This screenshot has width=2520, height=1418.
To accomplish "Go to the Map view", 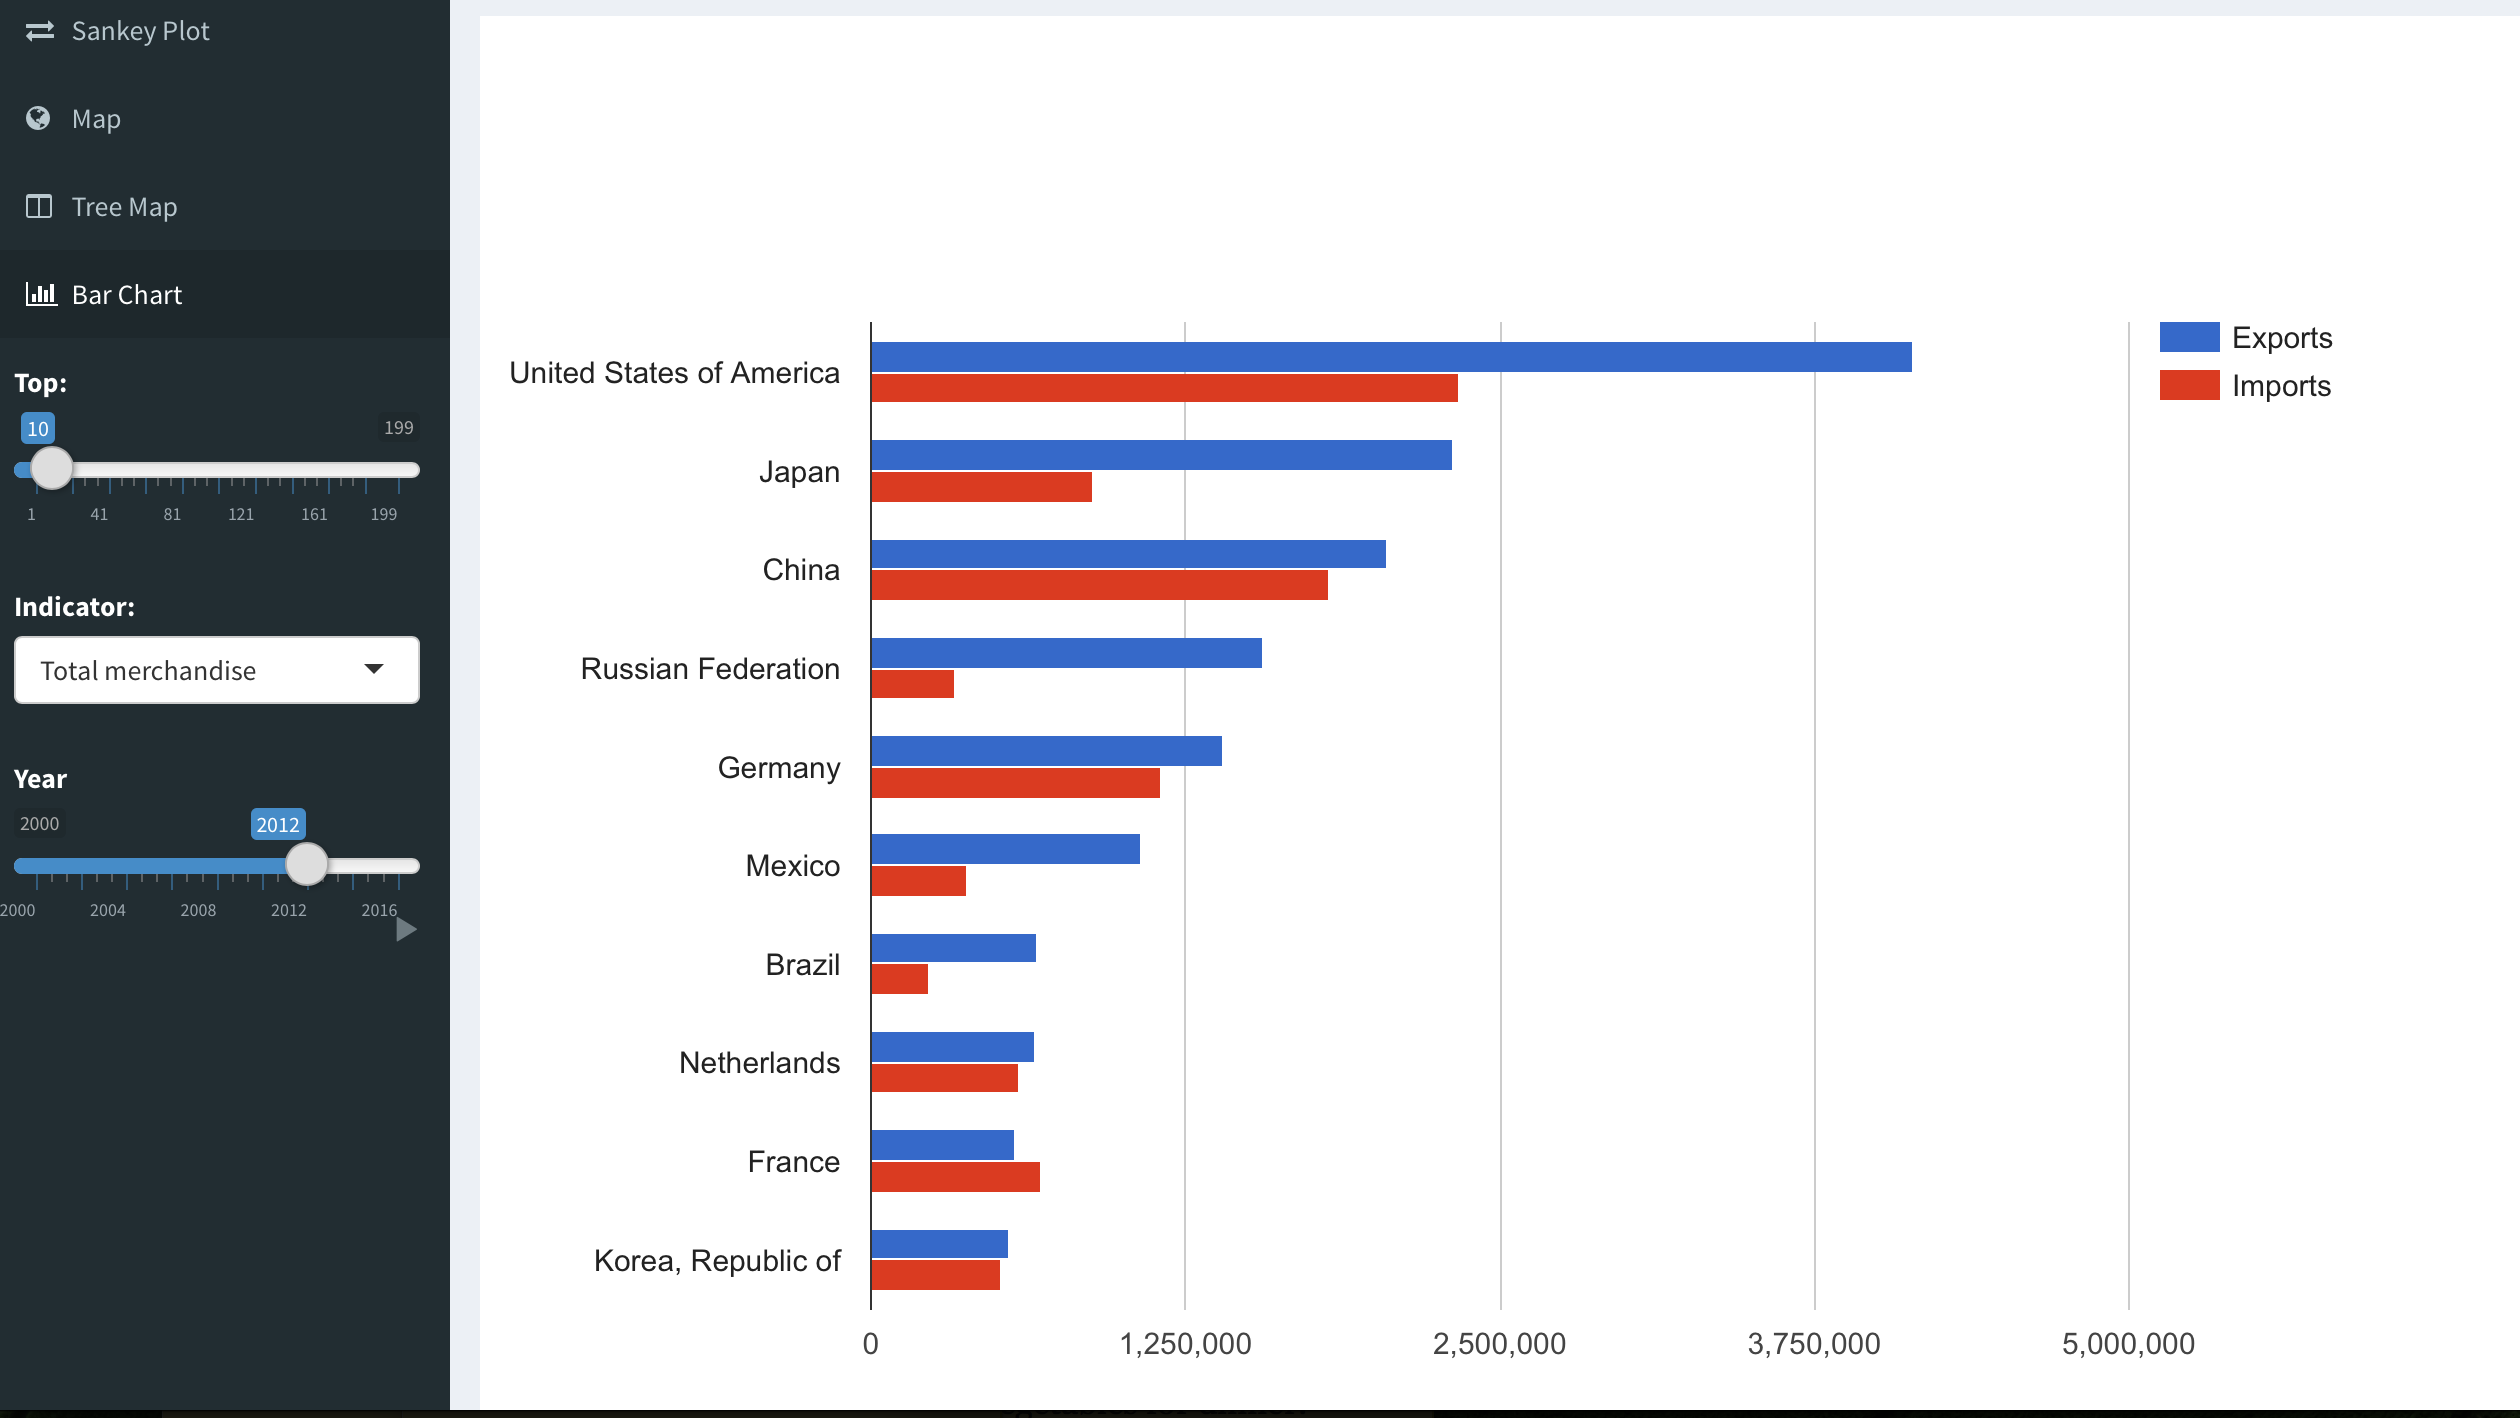I will pyautogui.click(x=96, y=119).
